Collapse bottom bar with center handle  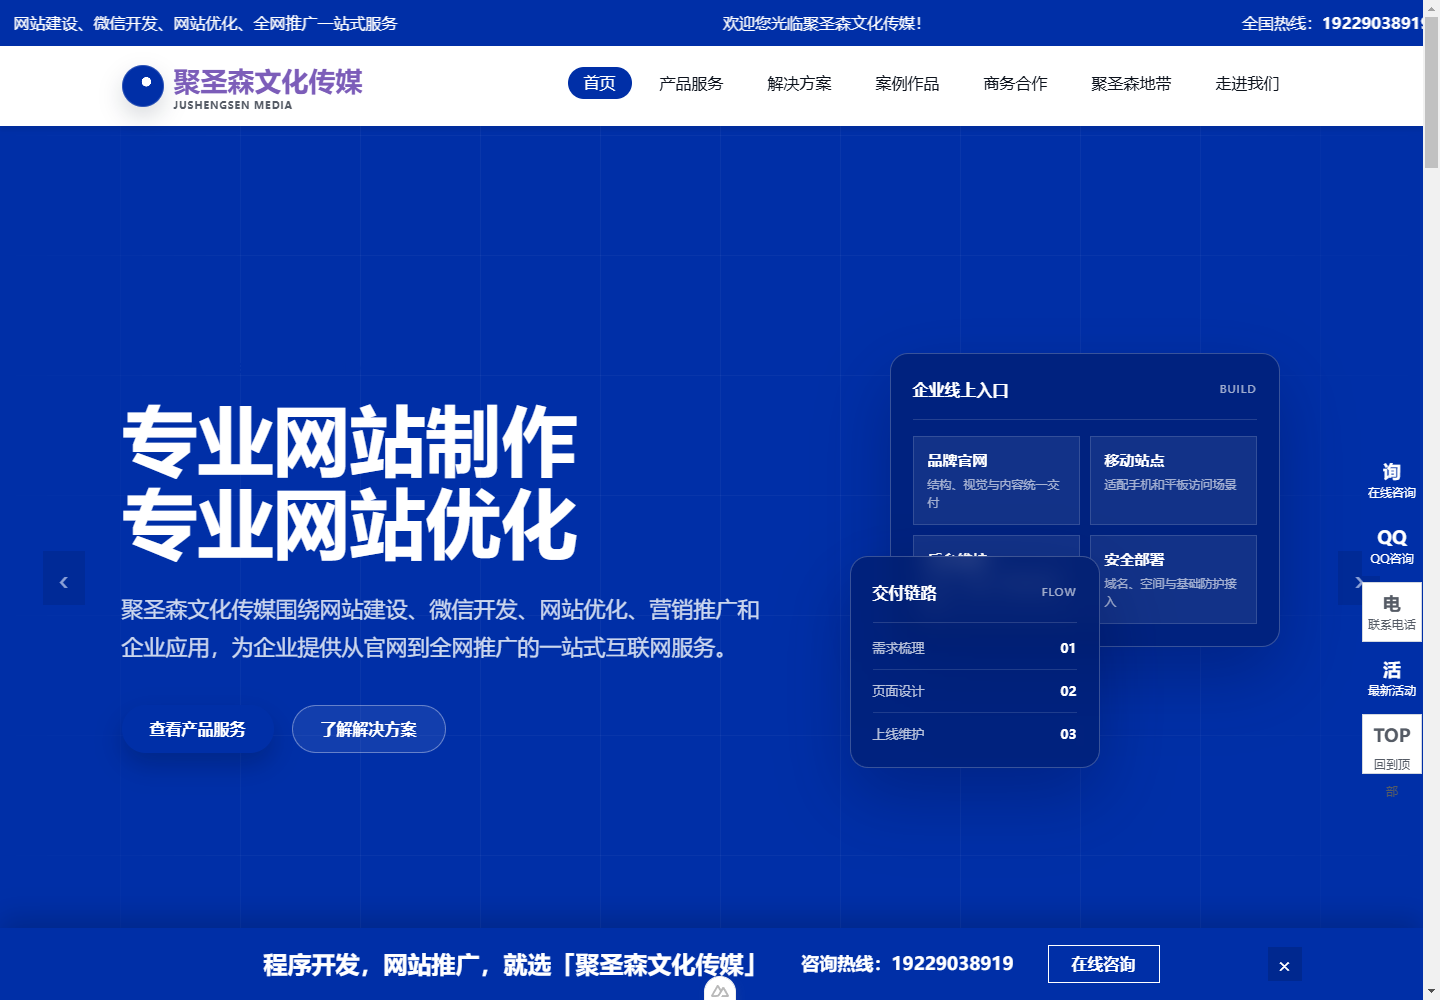720,990
